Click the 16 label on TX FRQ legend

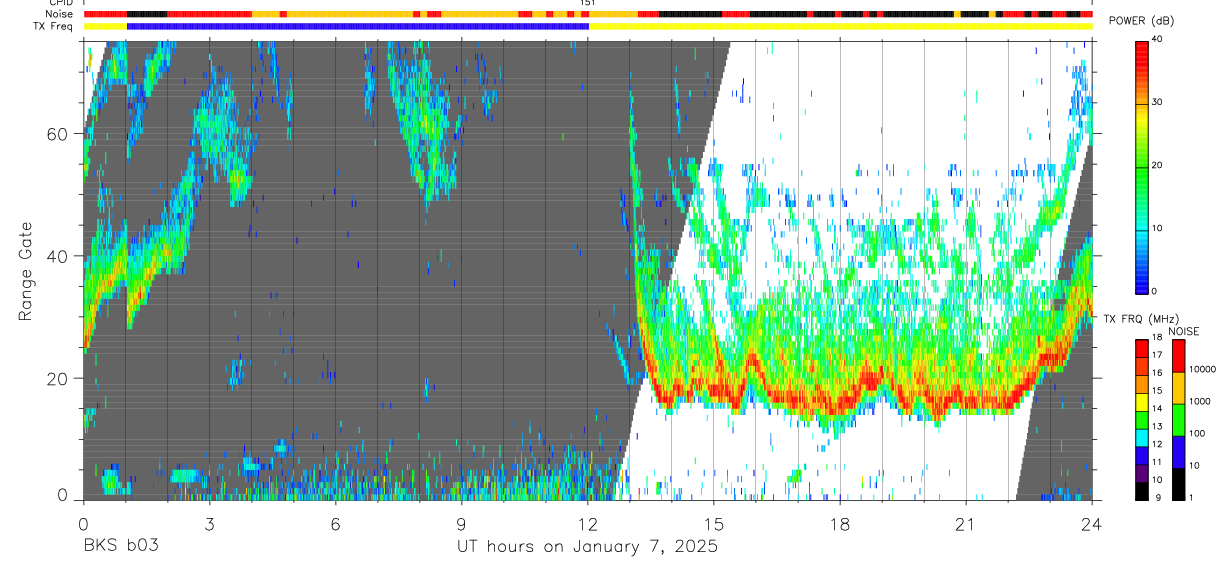[1157, 373]
